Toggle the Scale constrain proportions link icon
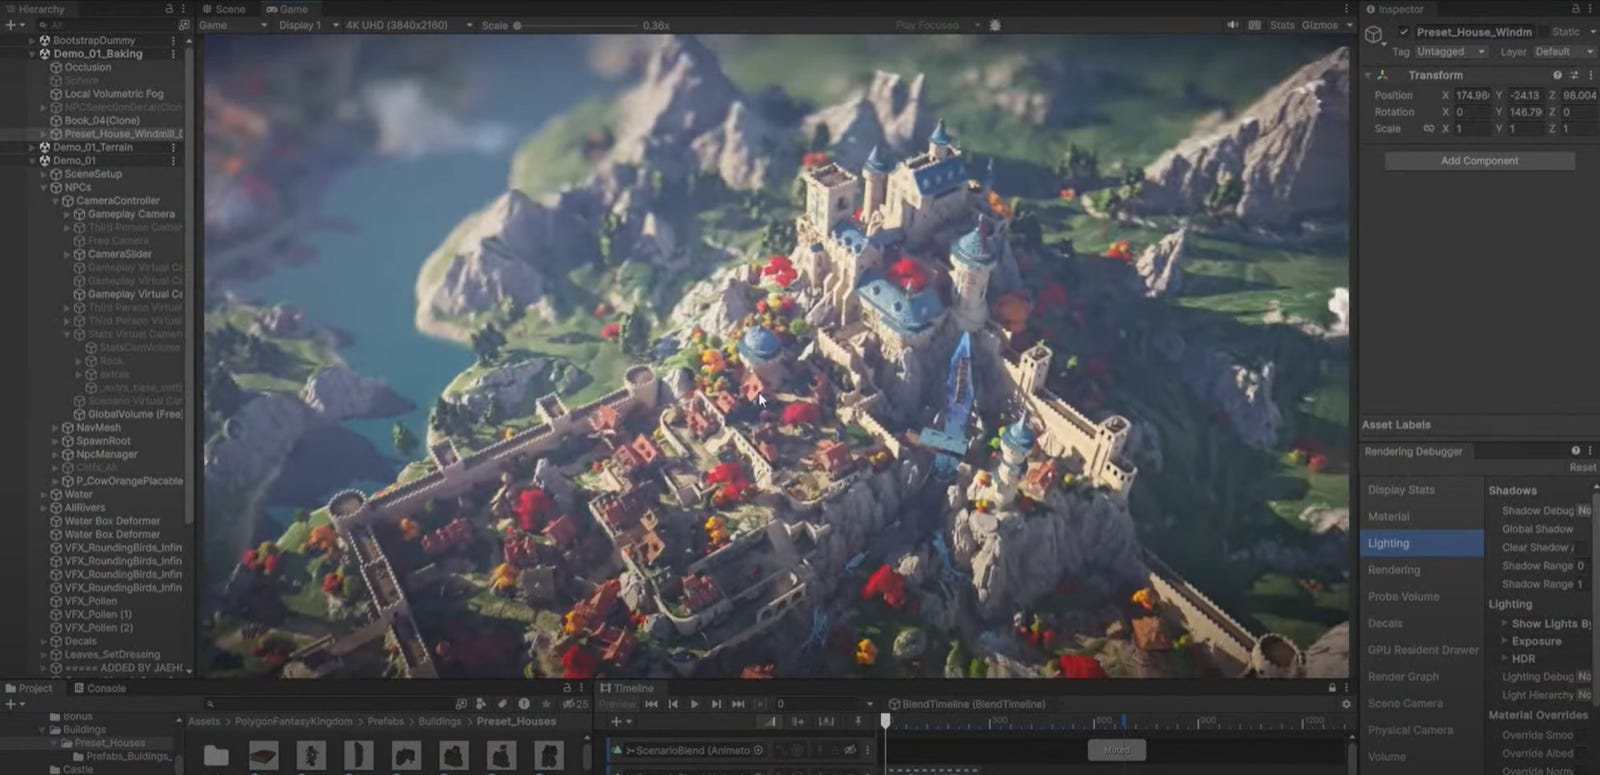 pyautogui.click(x=1429, y=129)
